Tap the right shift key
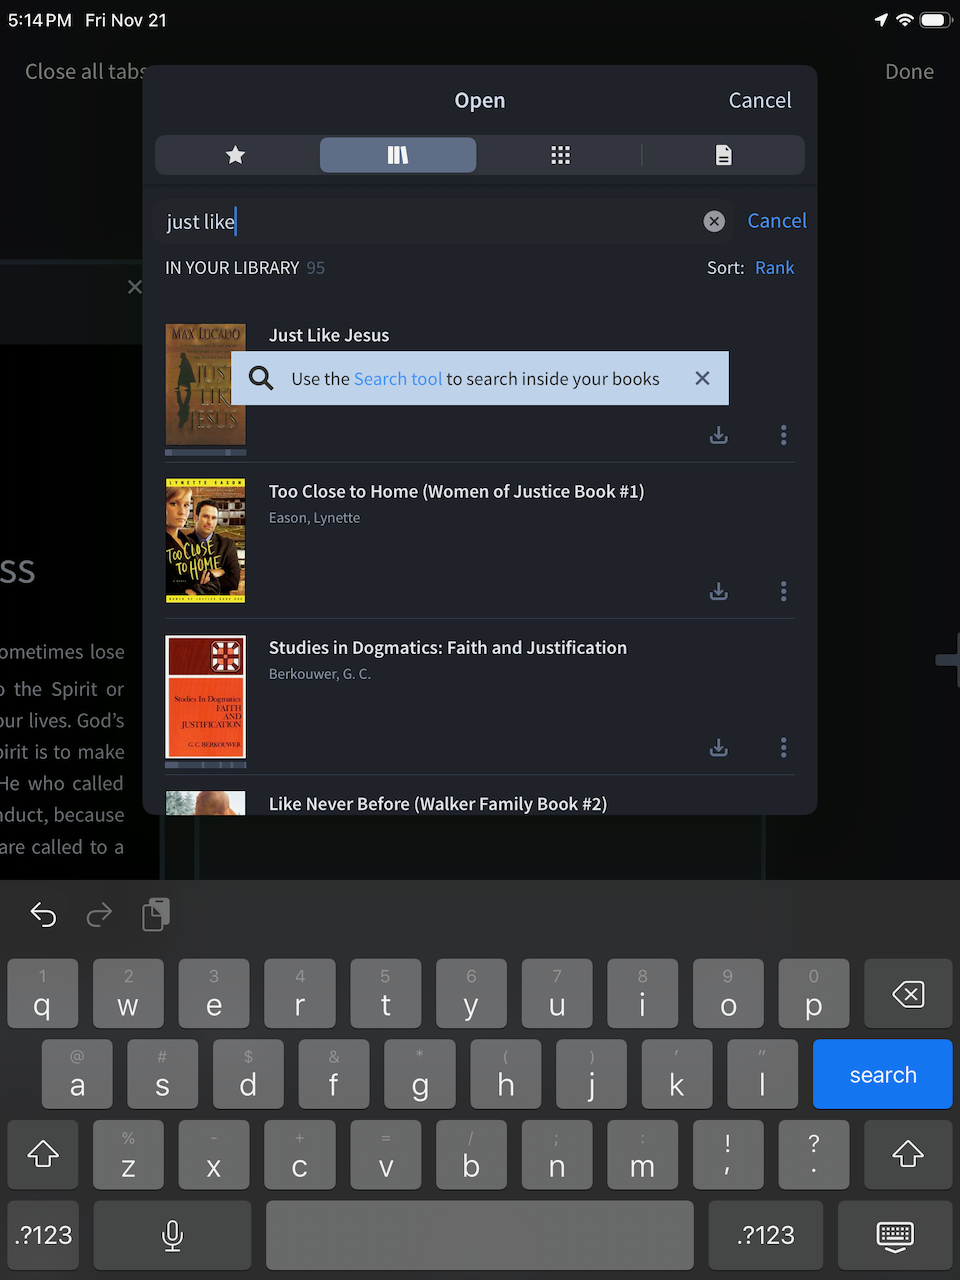960x1280 pixels. click(x=908, y=1154)
